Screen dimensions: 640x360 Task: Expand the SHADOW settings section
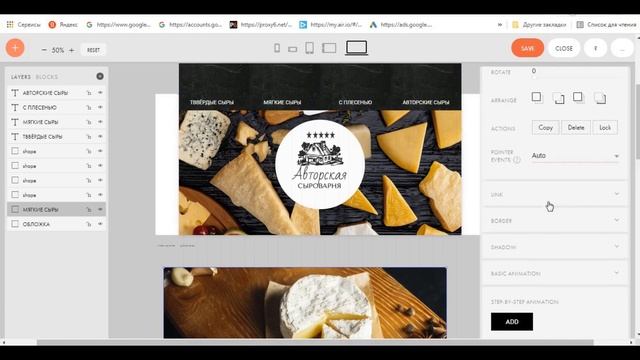pos(555,247)
